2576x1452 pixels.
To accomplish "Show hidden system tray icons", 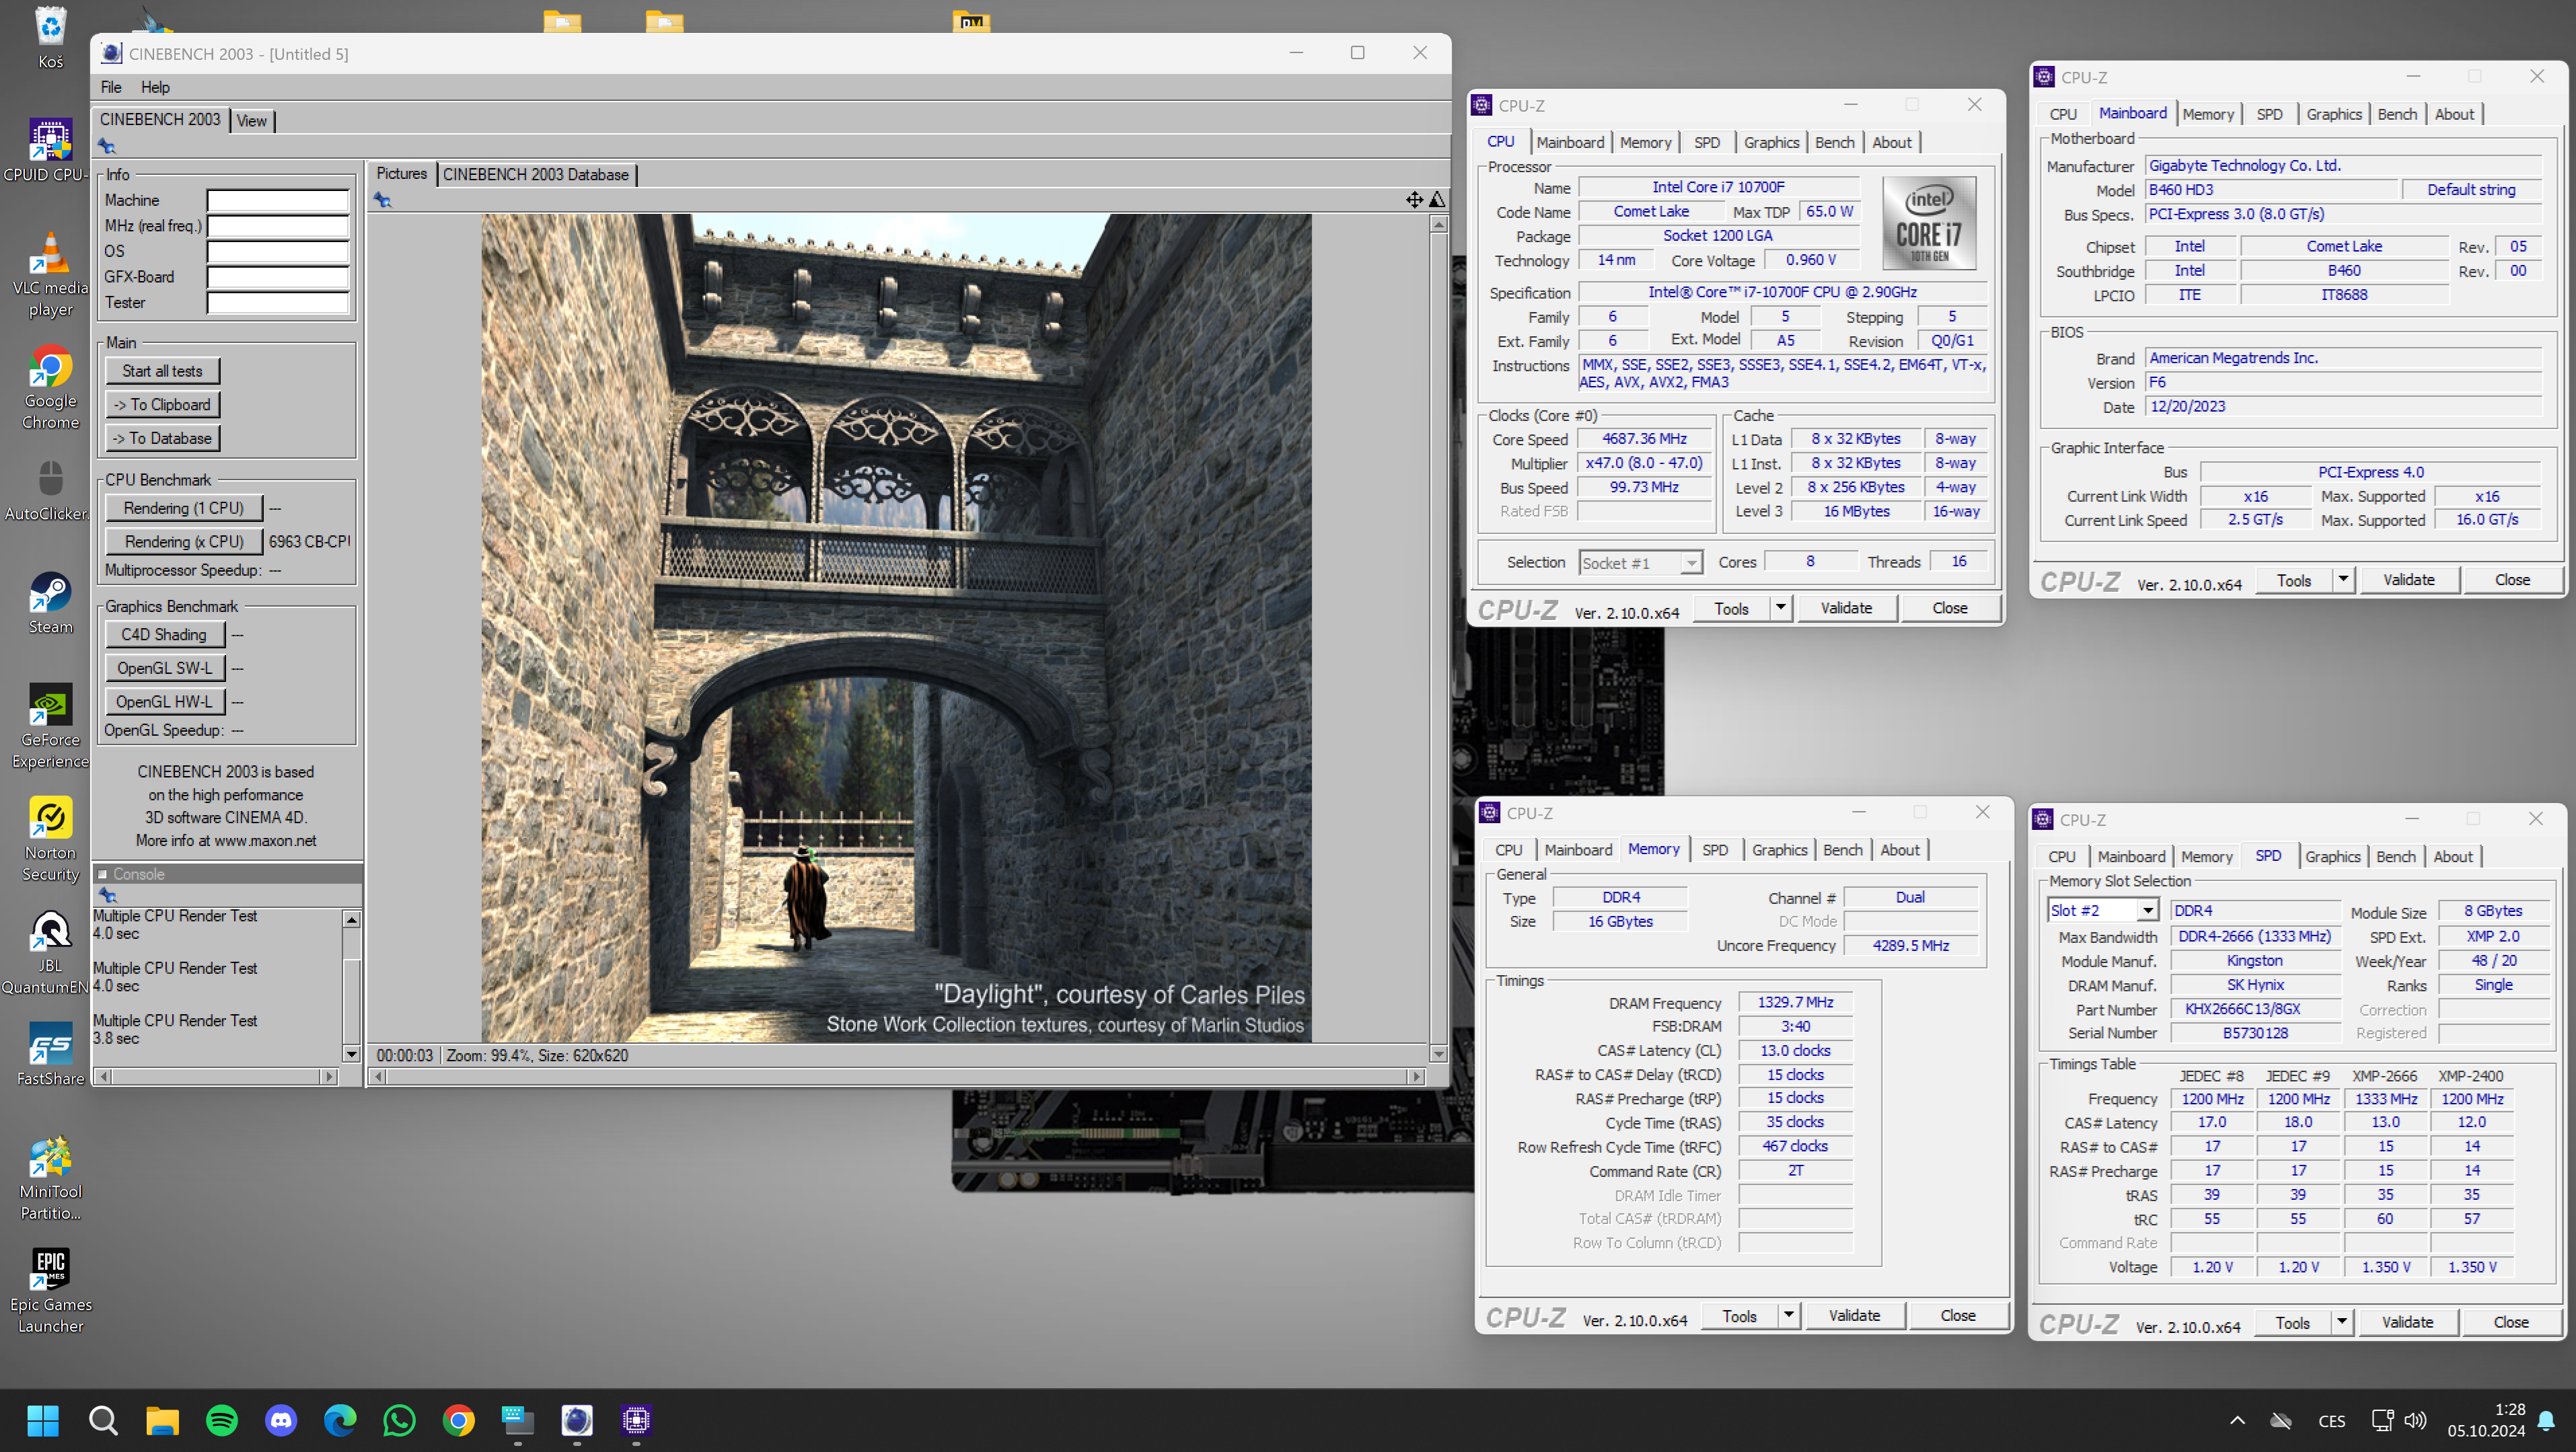I will 2237,1420.
